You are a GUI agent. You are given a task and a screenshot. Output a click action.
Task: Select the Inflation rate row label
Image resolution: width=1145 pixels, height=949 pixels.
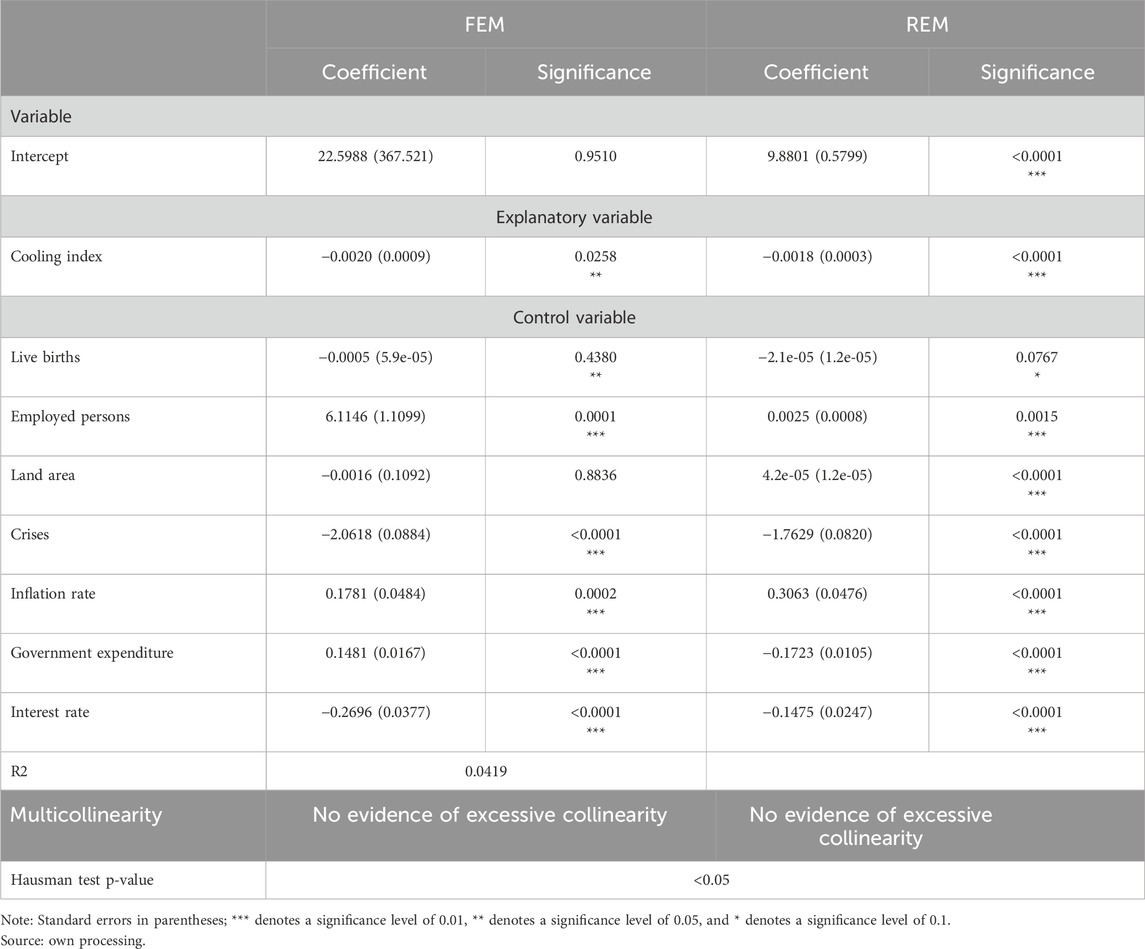tap(53, 593)
